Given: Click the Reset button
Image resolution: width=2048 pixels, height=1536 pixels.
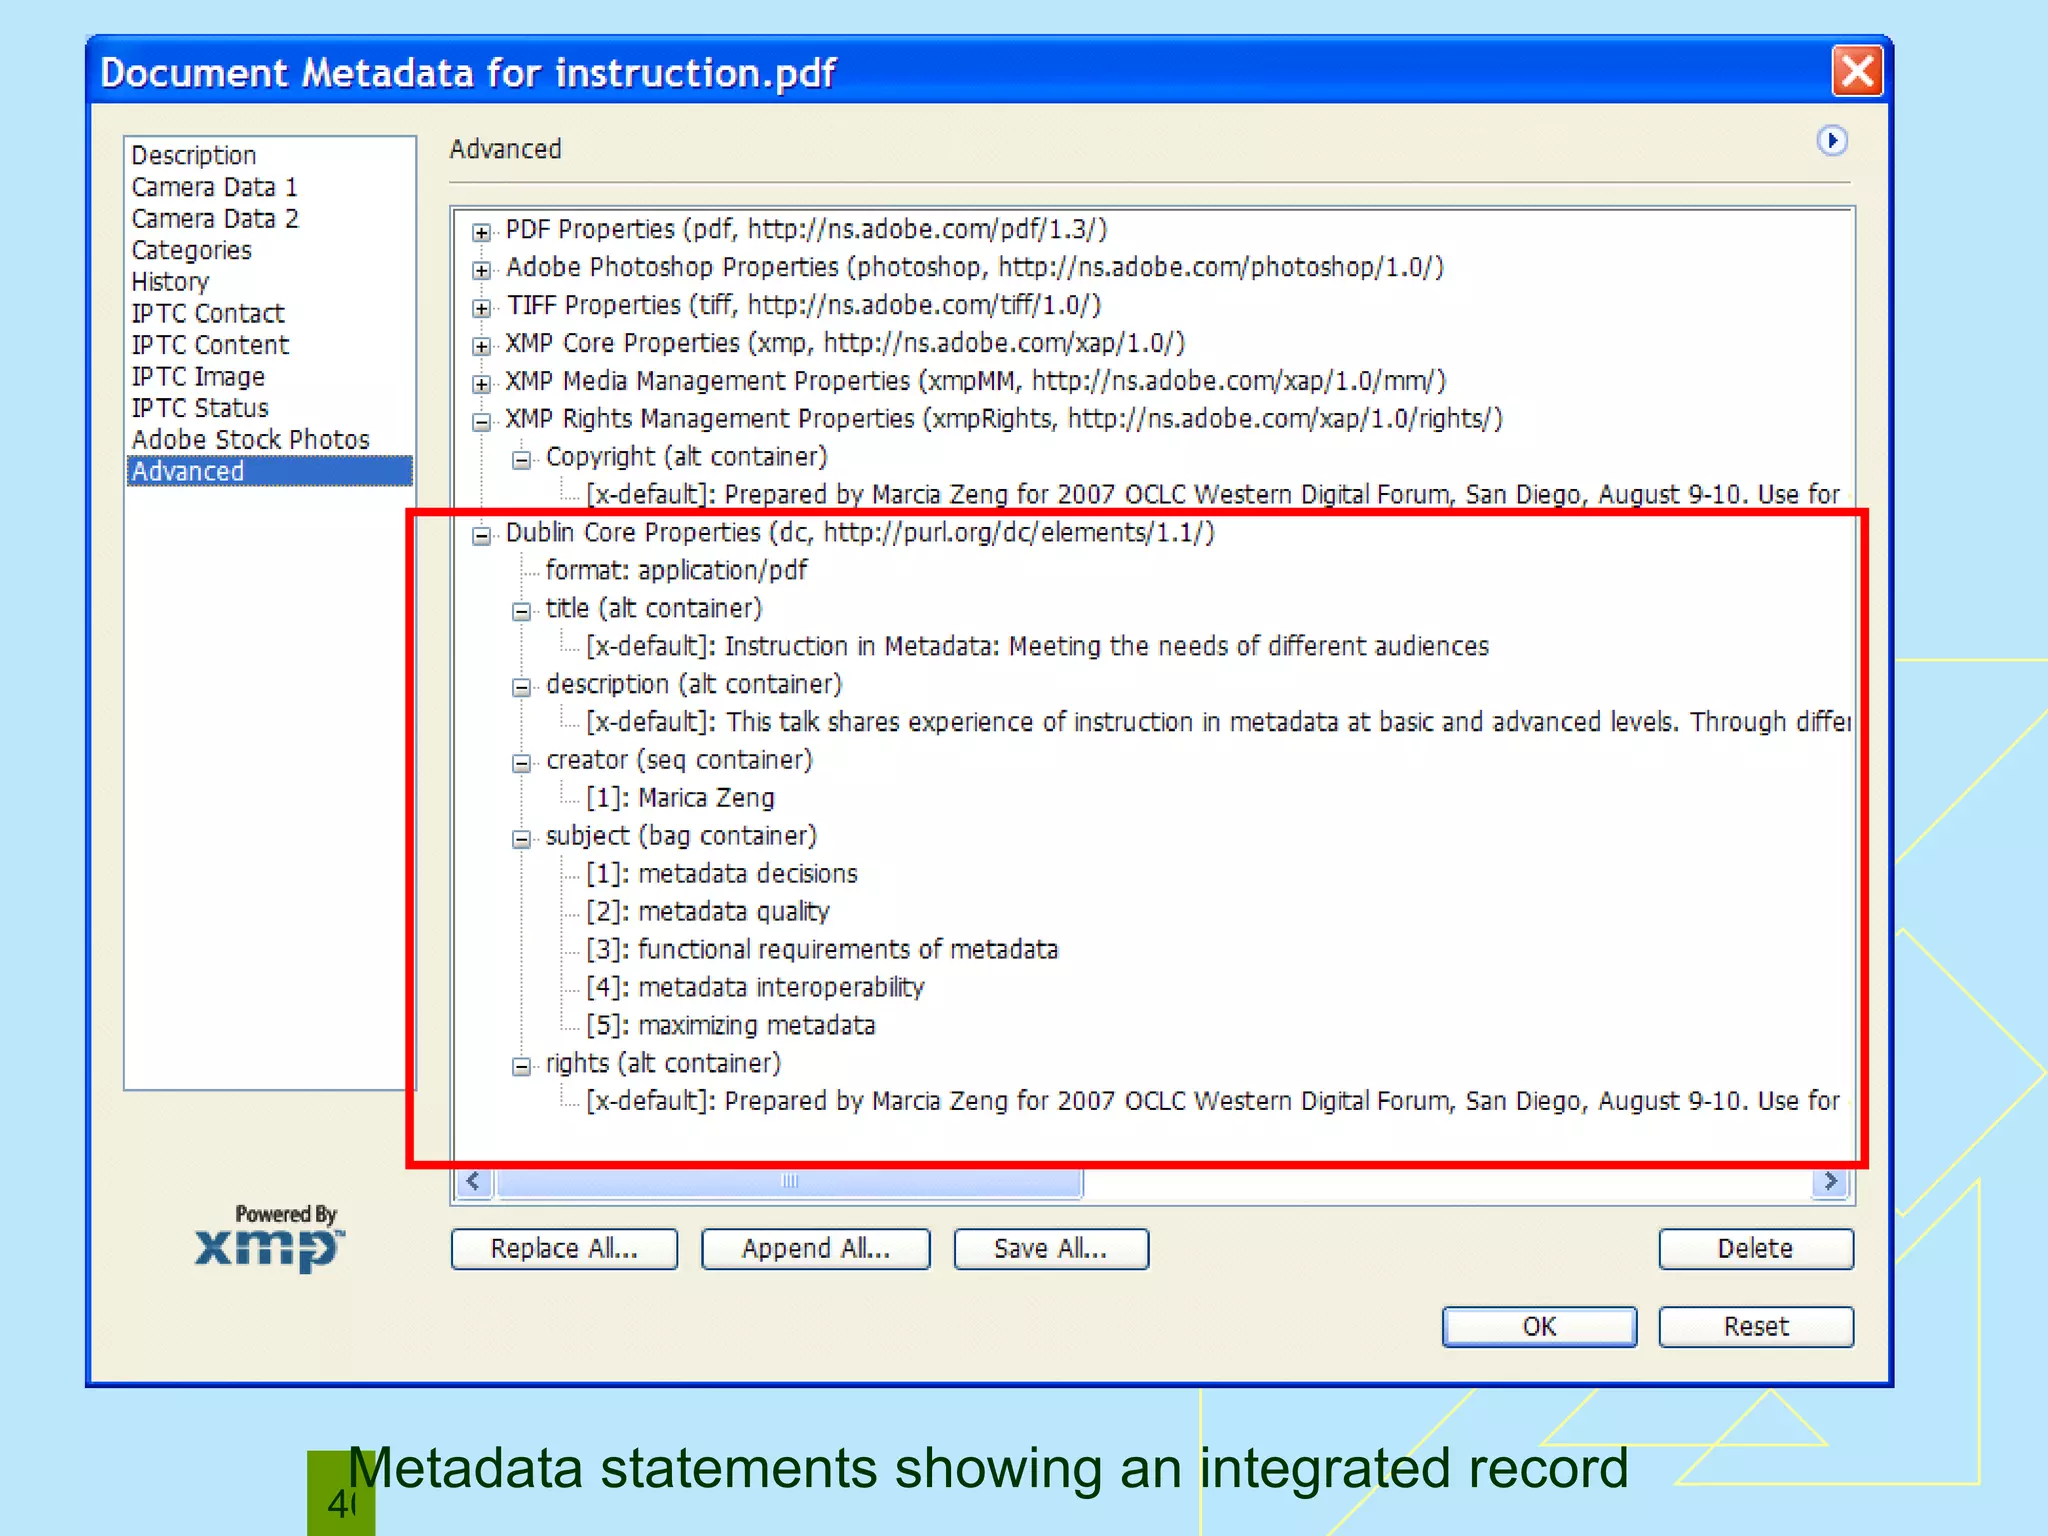Looking at the screenshot, I should (x=1756, y=1327).
